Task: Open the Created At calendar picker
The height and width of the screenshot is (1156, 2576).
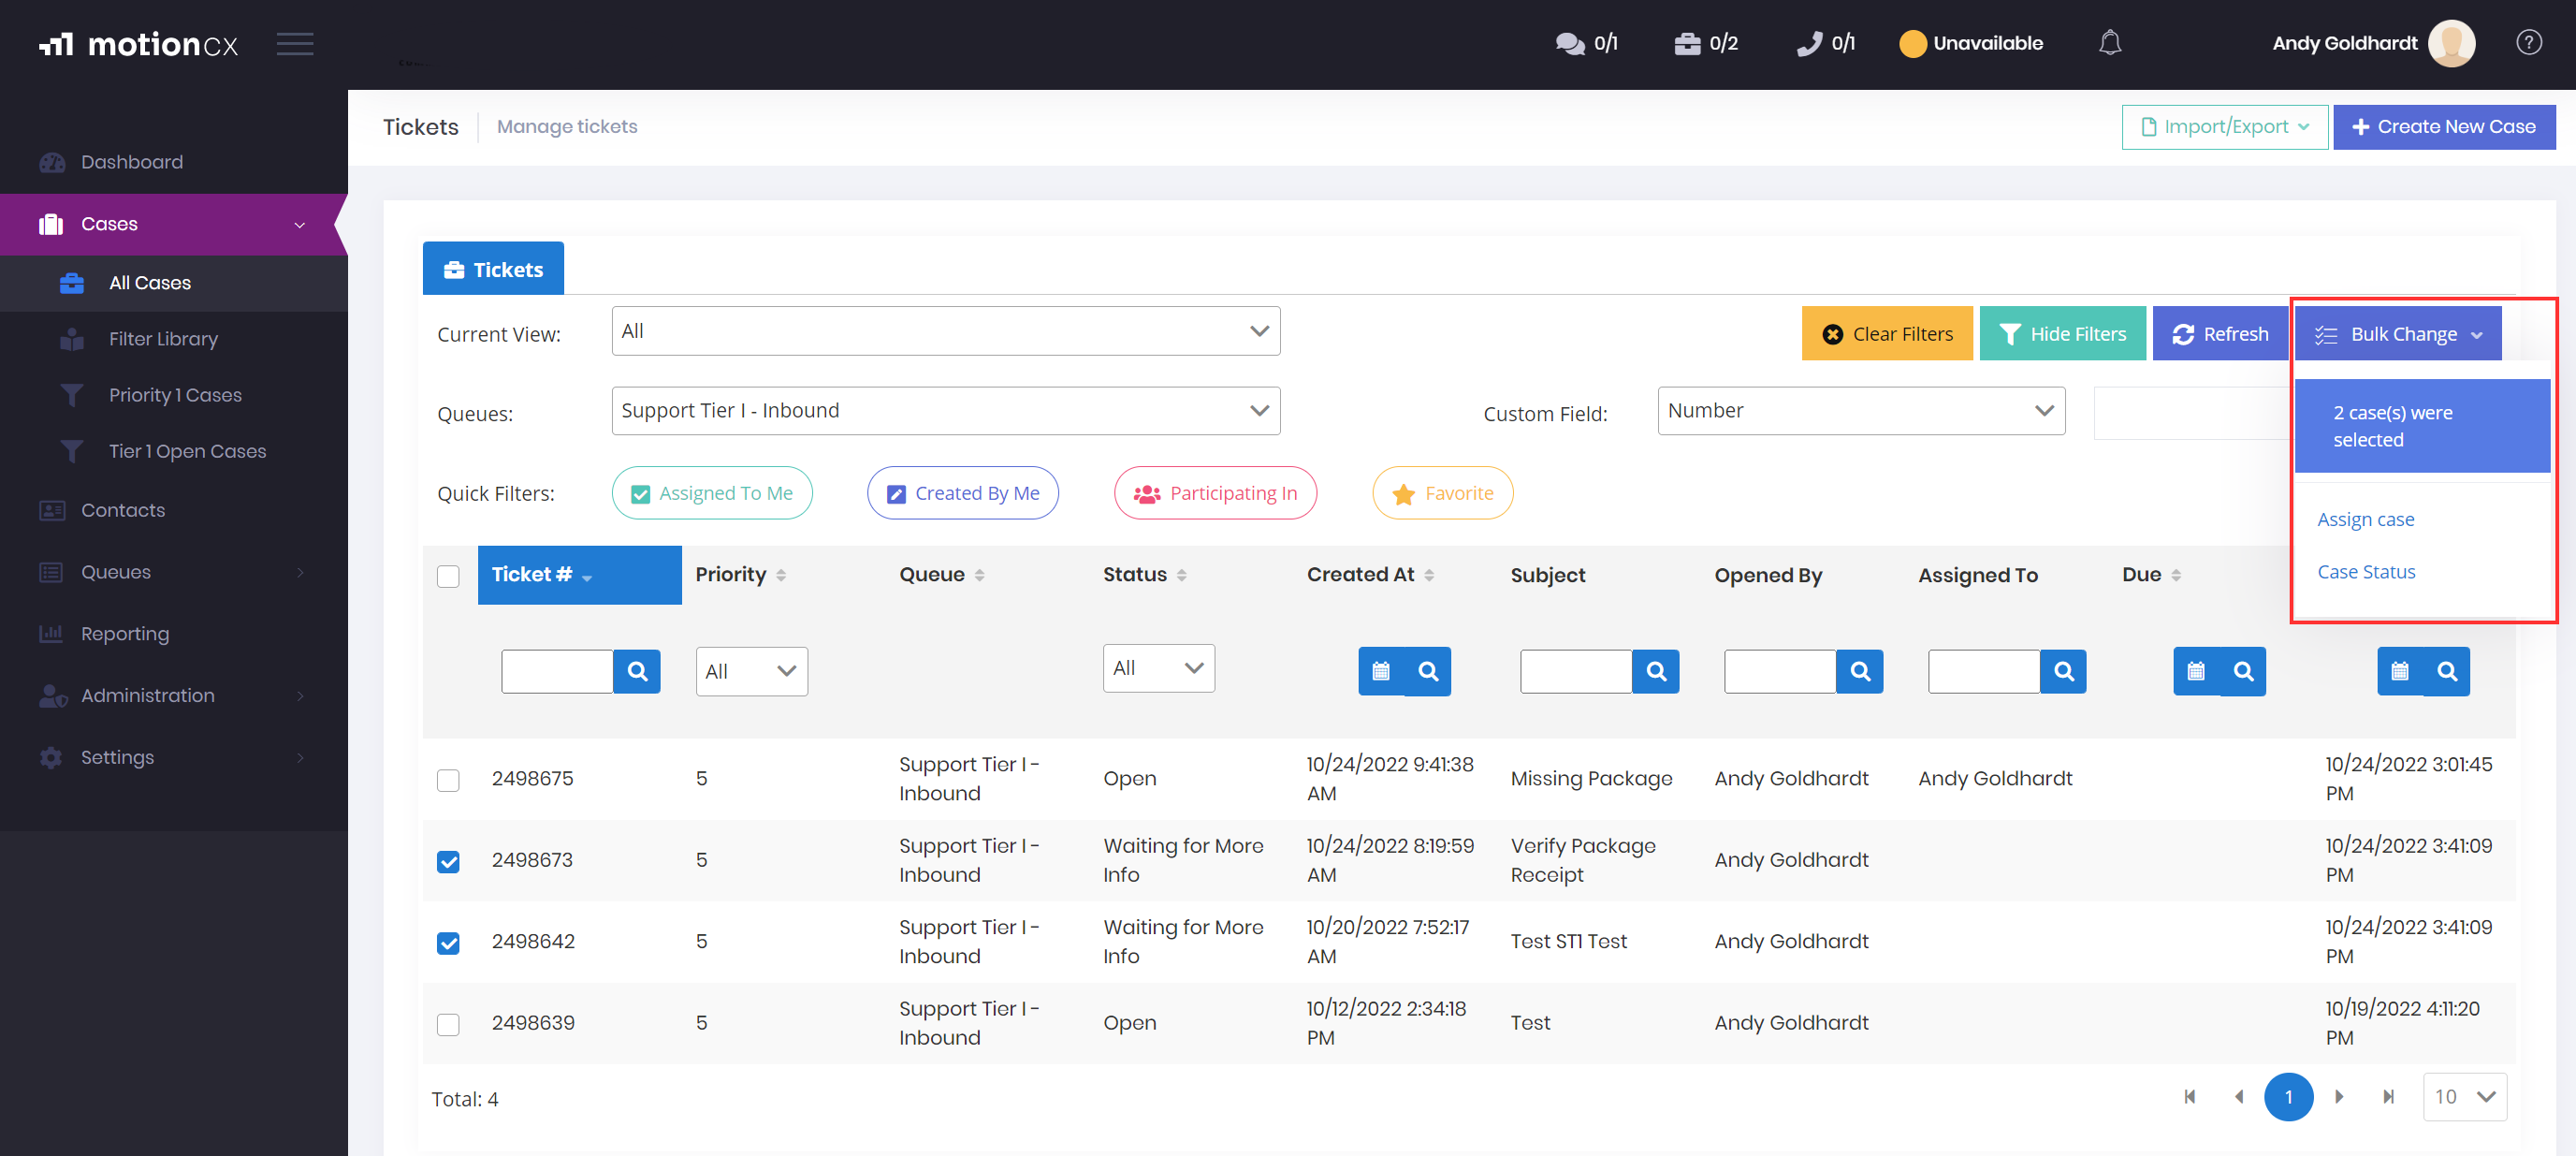Action: tap(1381, 671)
